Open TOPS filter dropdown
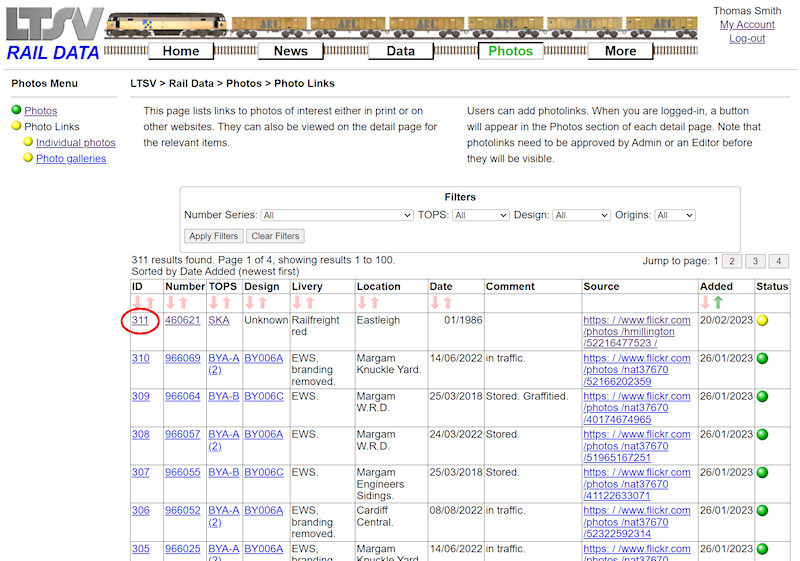 (481, 215)
